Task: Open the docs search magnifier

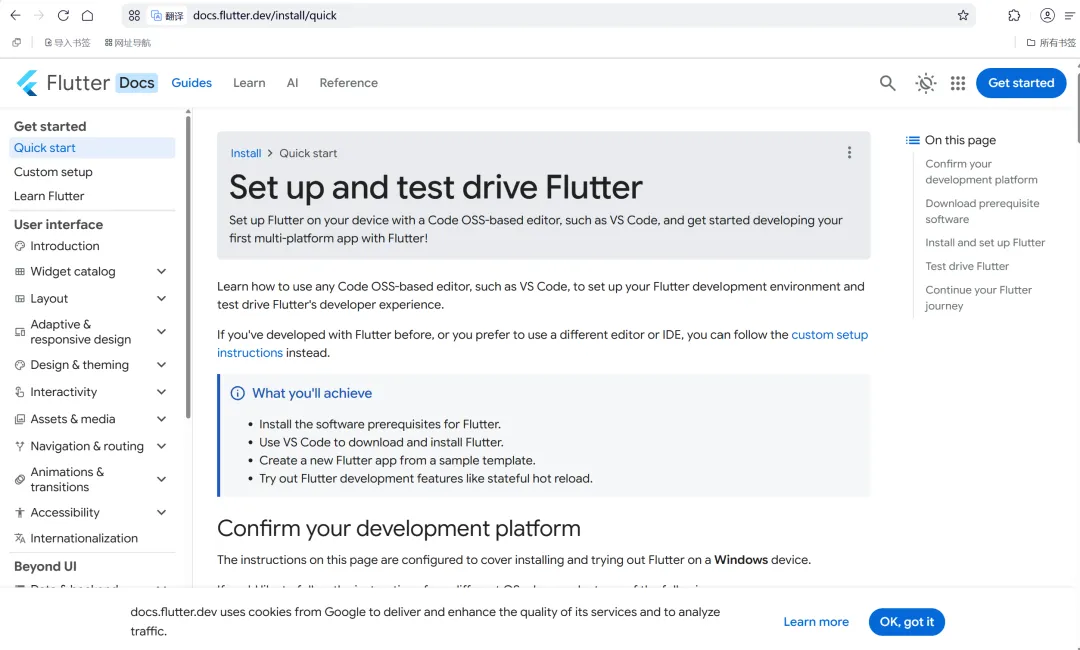Action: (x=888, y=83)
